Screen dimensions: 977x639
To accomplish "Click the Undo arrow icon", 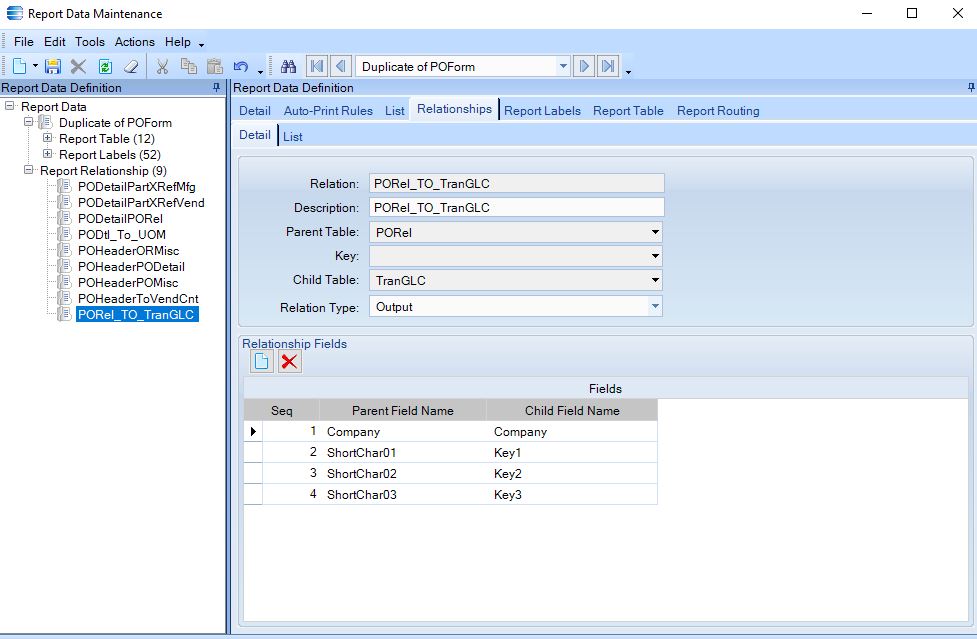I will point(241,66).
